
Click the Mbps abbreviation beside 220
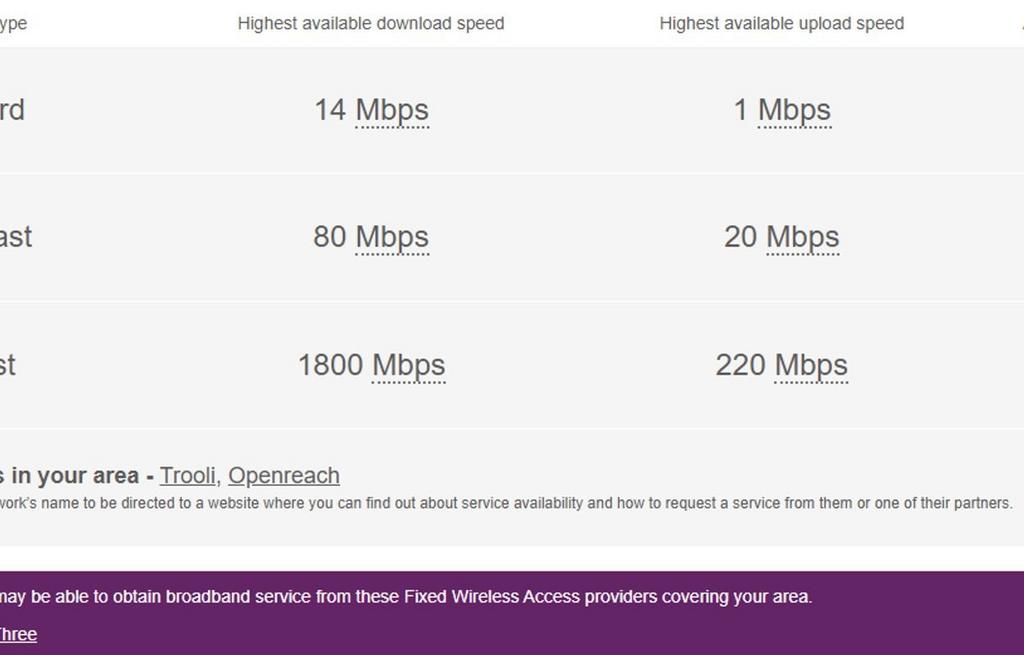(x=810, y=365)
